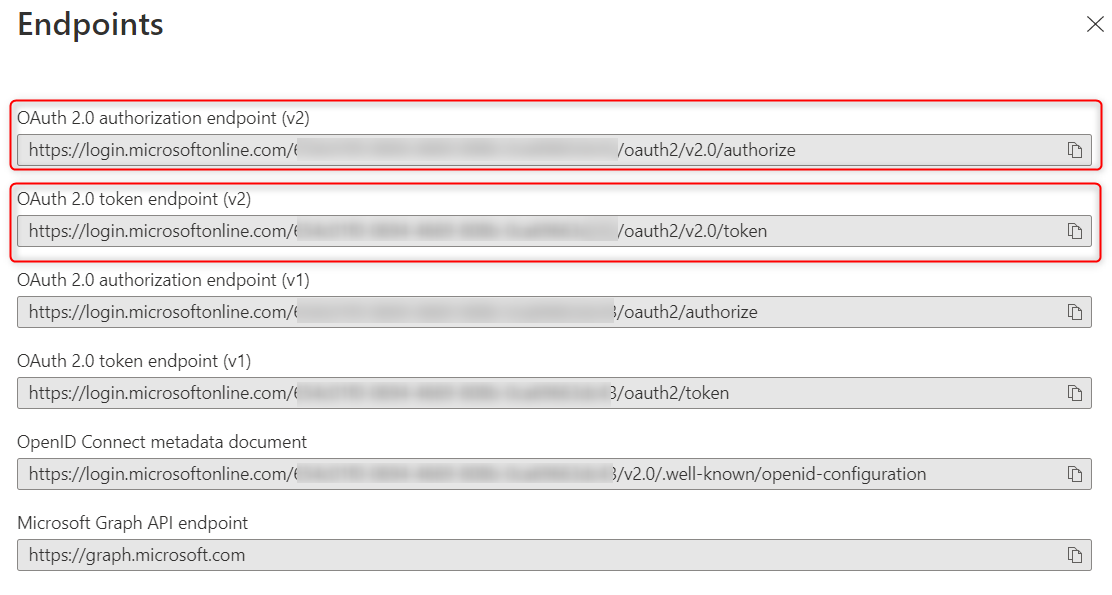Copy the OpenID Connect metadata document URL
This screenshot has width=1112, height=595.
[1075, 474]
